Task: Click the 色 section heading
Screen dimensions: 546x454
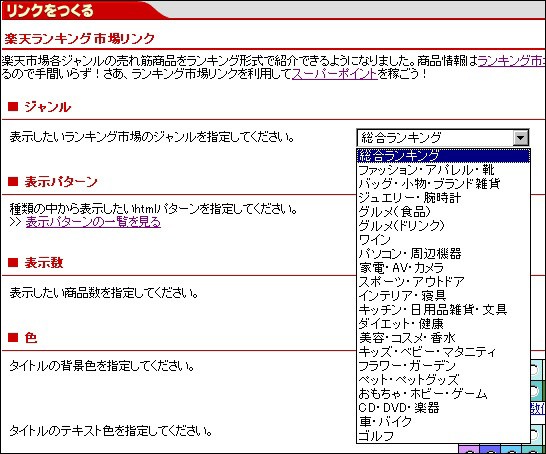Action: 31,337
